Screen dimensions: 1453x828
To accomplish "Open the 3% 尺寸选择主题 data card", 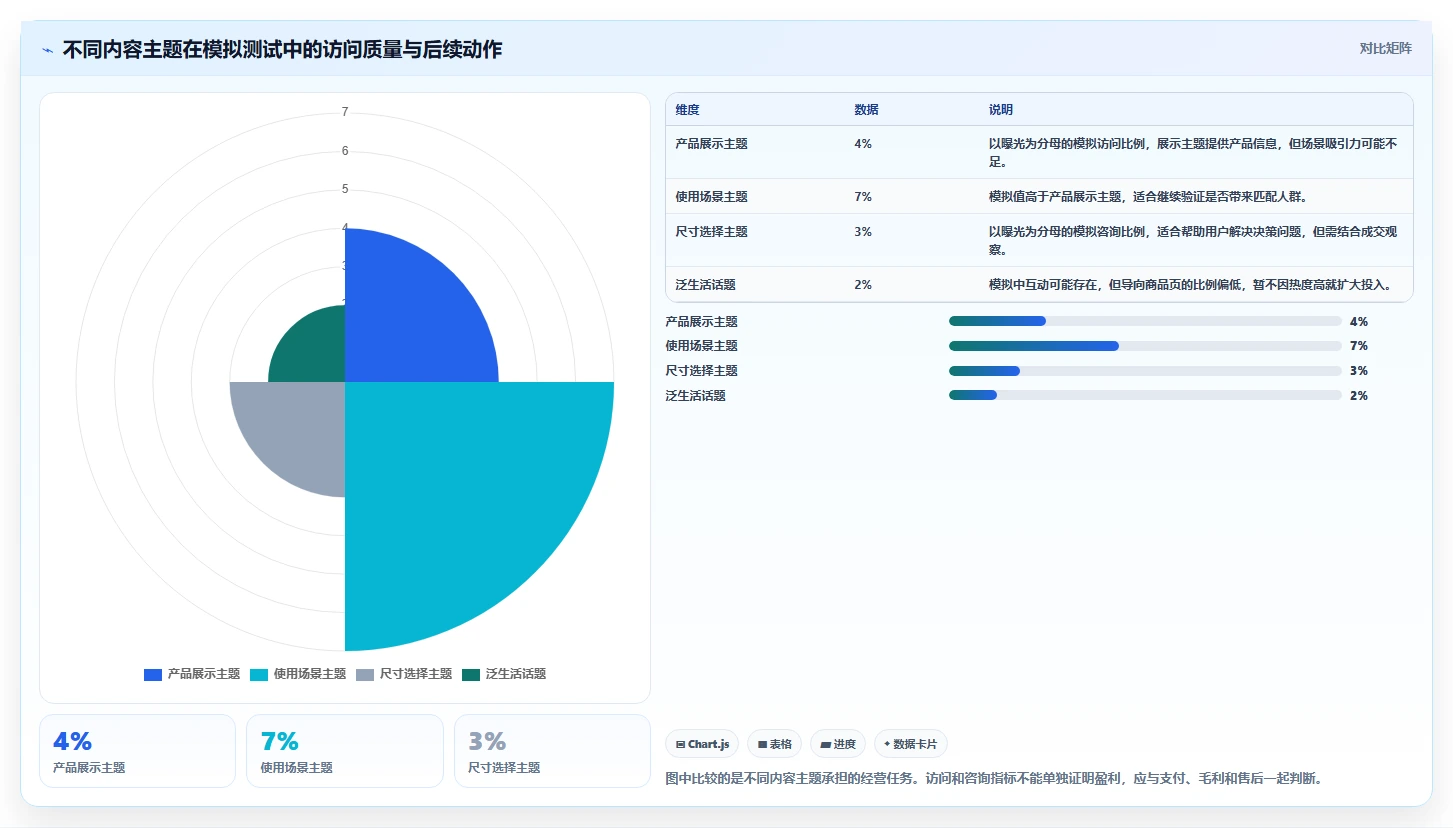I will 552,751.
